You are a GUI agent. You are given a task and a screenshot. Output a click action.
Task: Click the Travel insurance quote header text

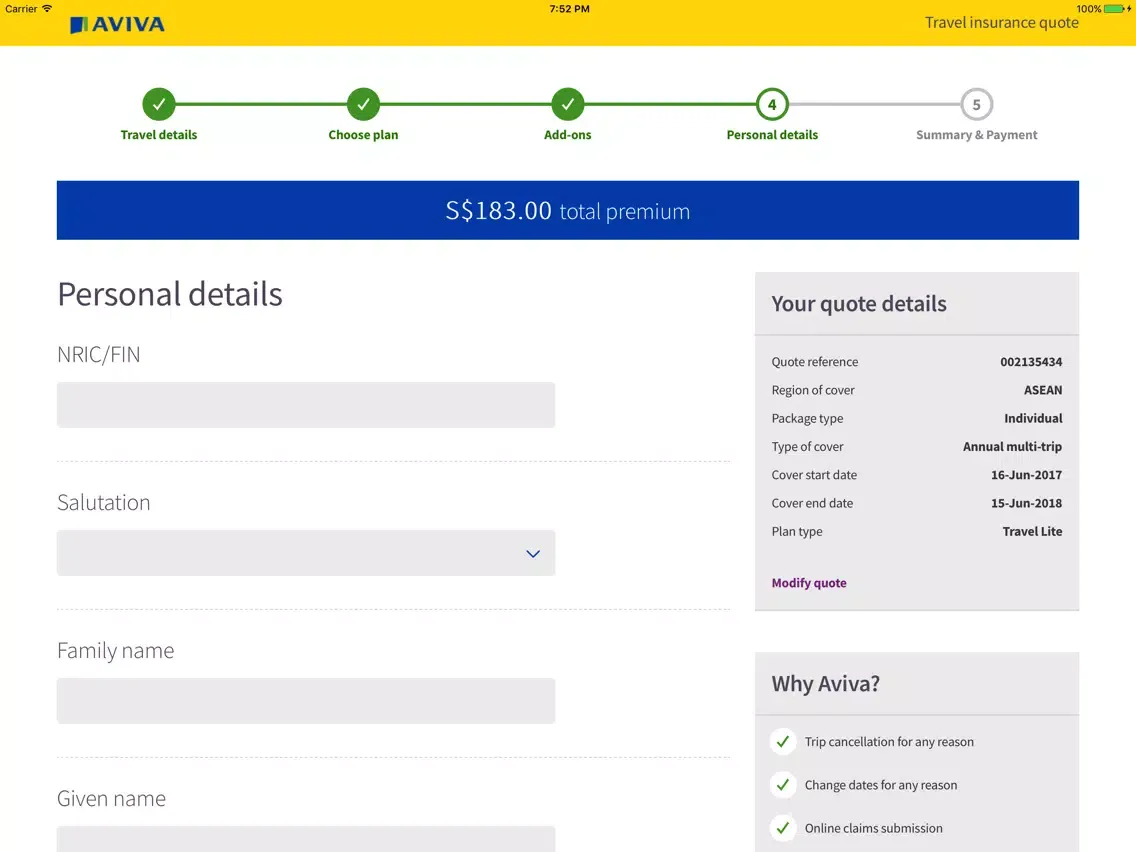pyautogui.click(x=1001, y=22)
